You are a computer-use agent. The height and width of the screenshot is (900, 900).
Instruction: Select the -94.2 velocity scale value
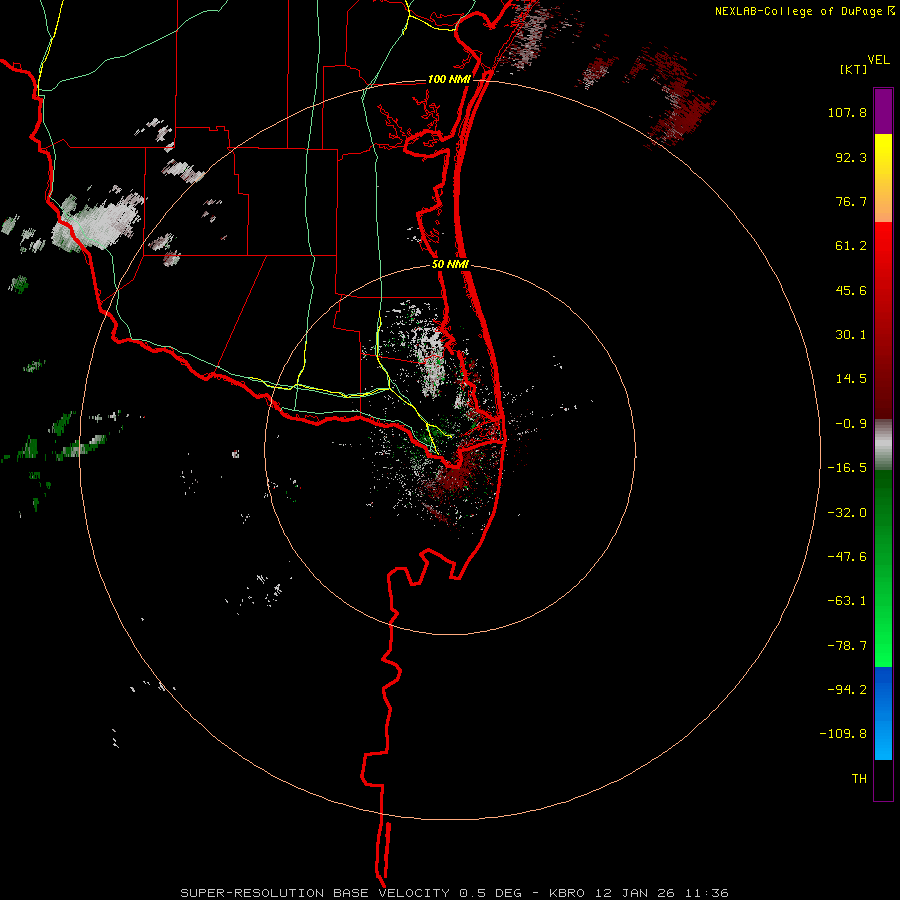[x=847, y=690]
